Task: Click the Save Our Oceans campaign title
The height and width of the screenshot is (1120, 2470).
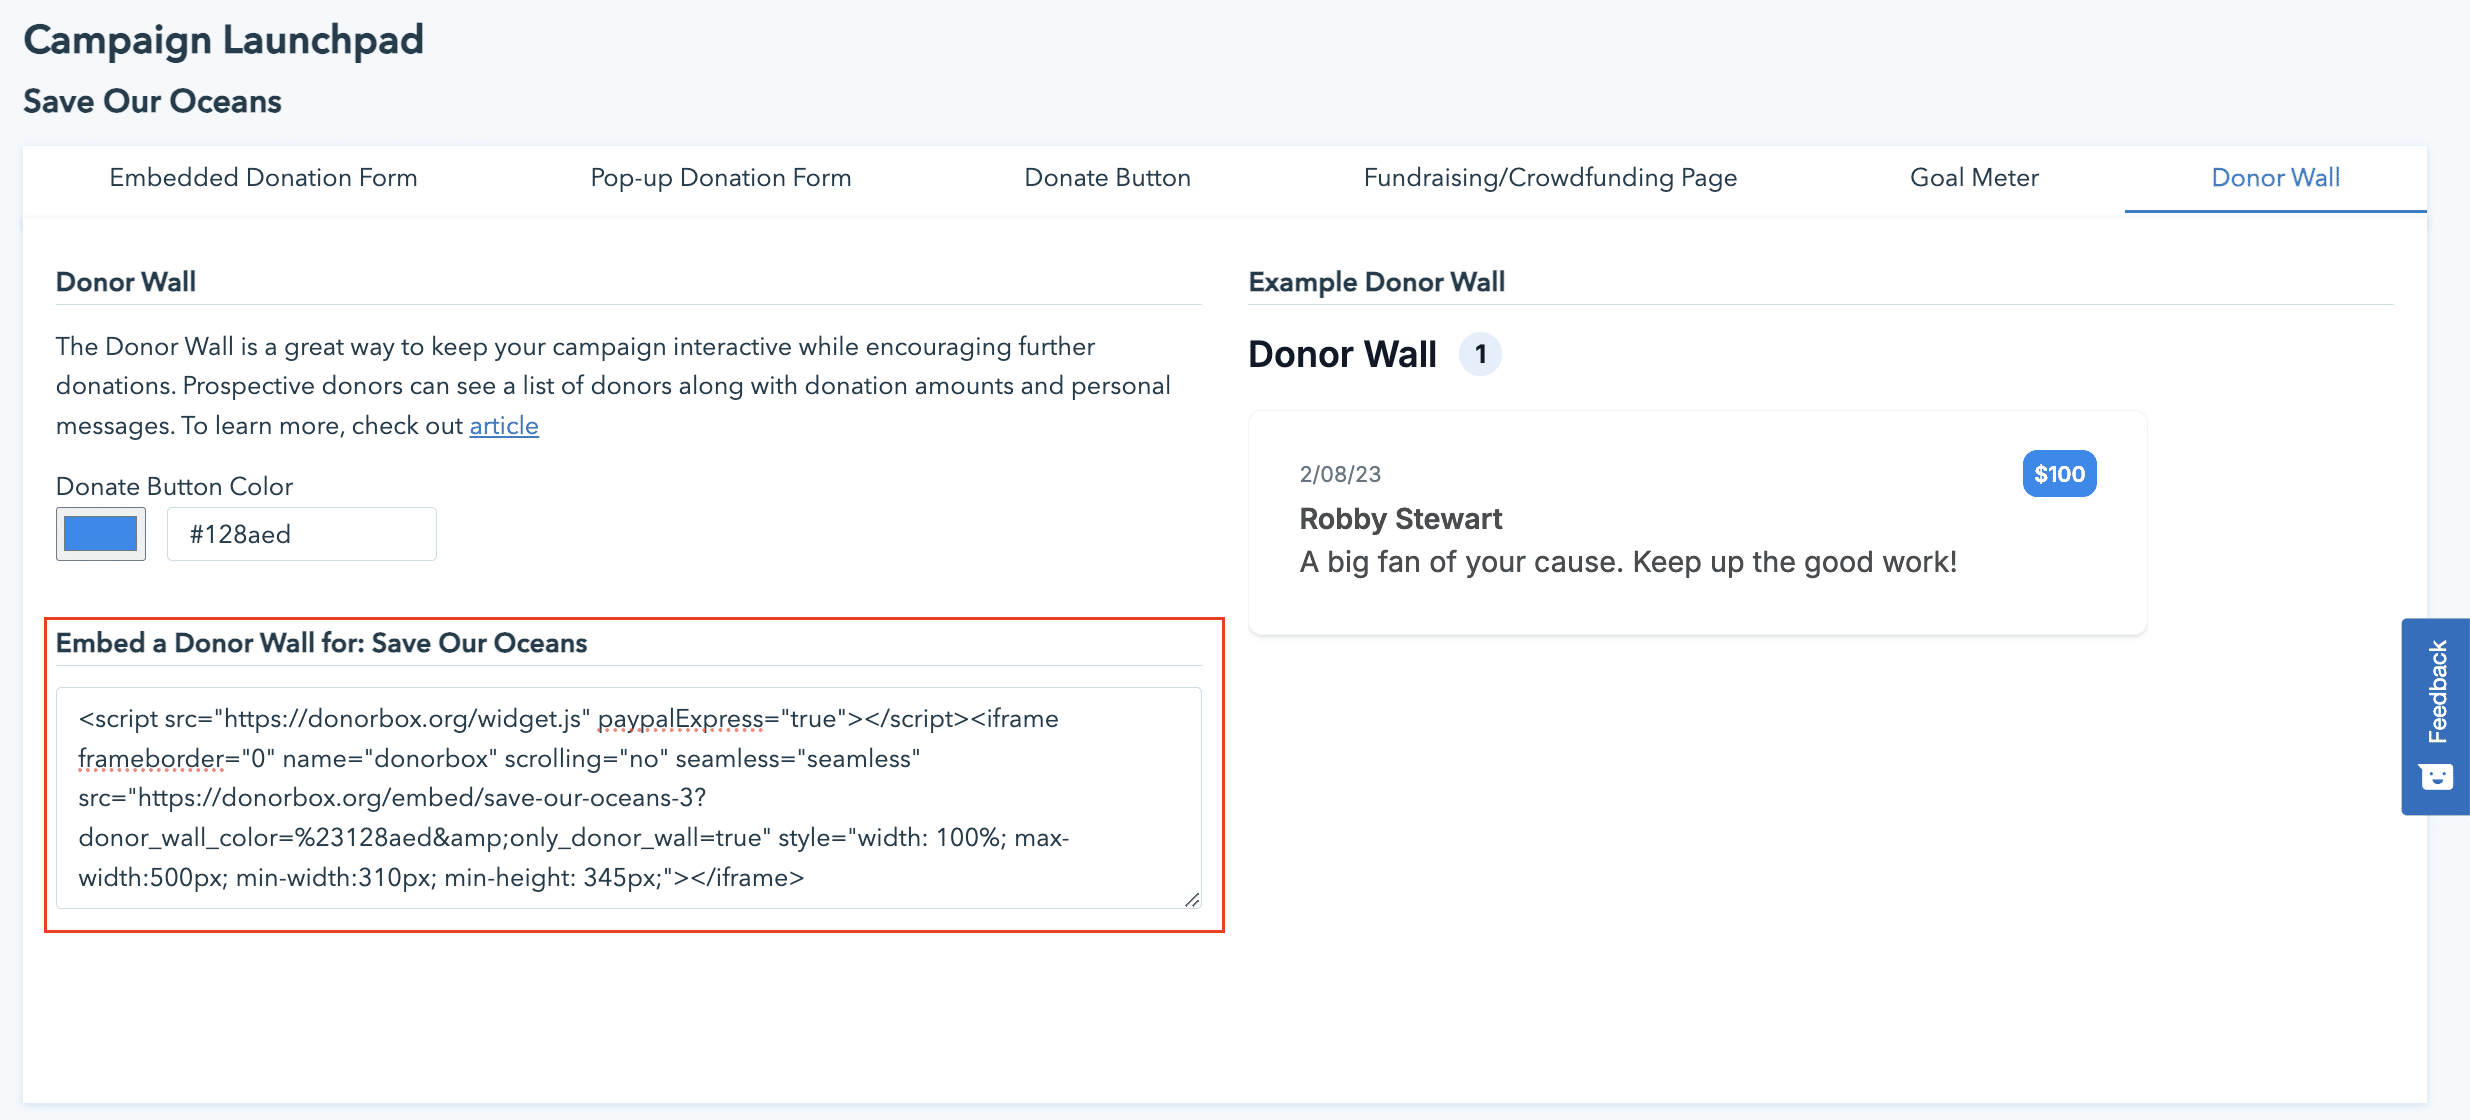Action: [151, 101]
